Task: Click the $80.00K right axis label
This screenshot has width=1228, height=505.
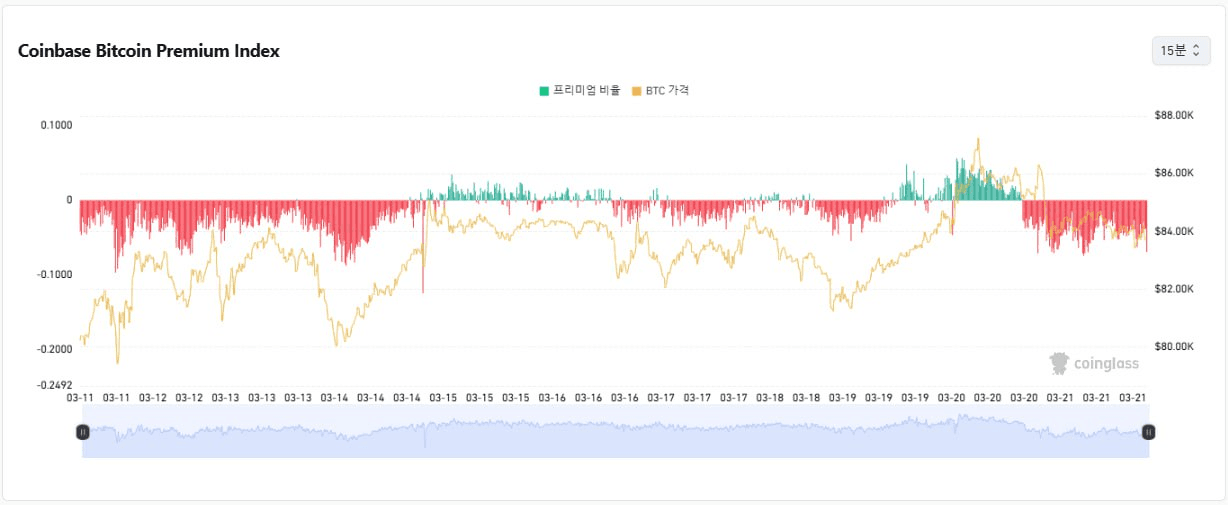Action: click(1174, 347)
